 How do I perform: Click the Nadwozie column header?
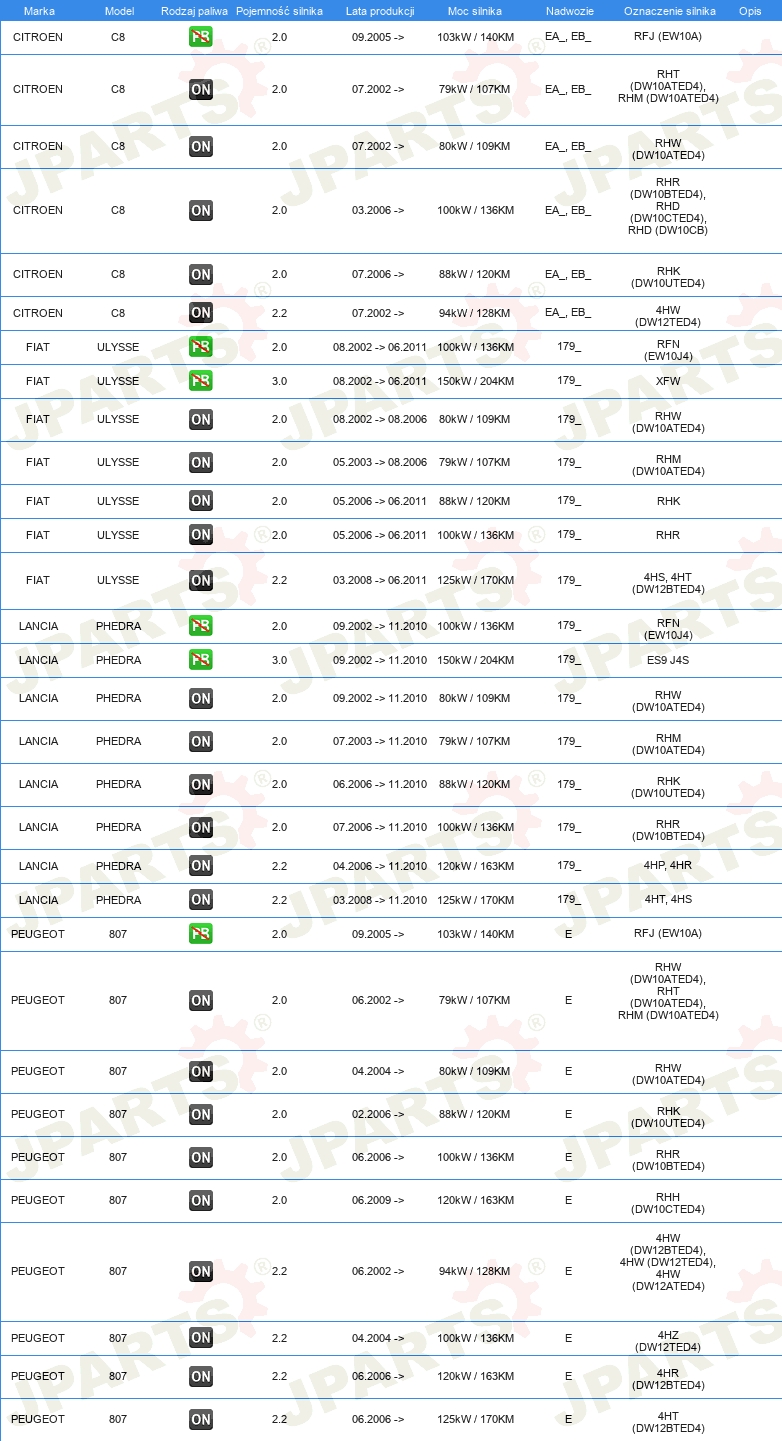pyautogui.click(x=570, y=11)
